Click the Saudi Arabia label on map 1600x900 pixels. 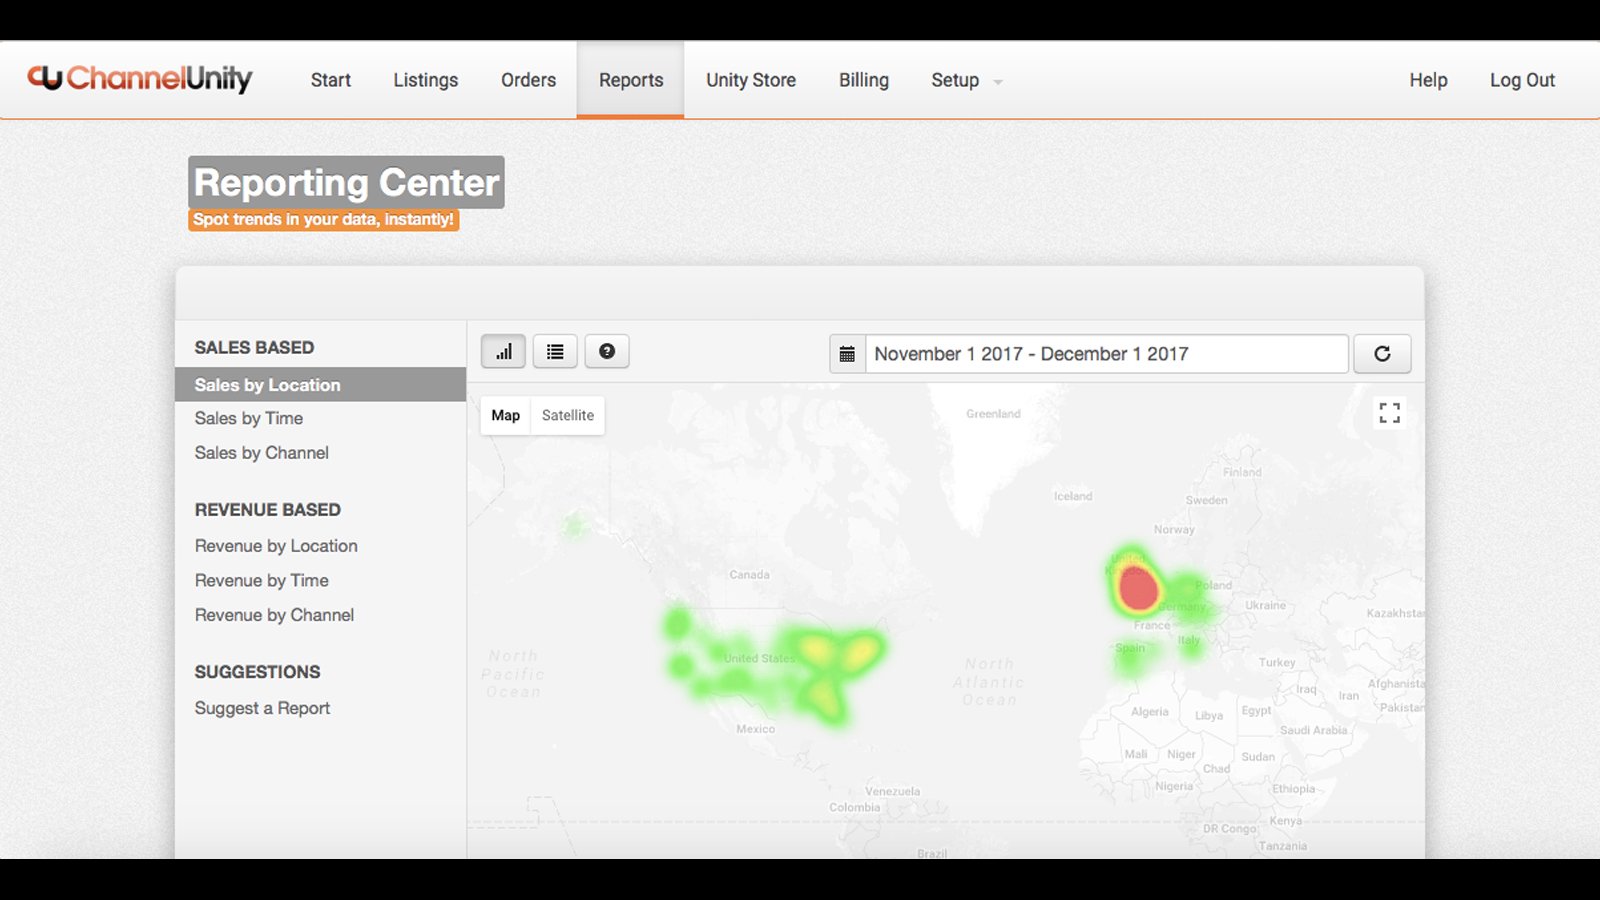pos(1314,730)
